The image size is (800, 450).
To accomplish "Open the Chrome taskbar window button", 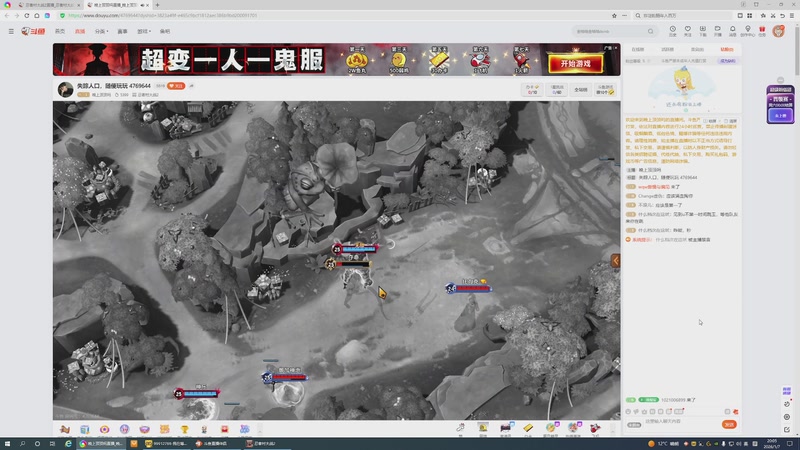I will click(x=101, y=444).
